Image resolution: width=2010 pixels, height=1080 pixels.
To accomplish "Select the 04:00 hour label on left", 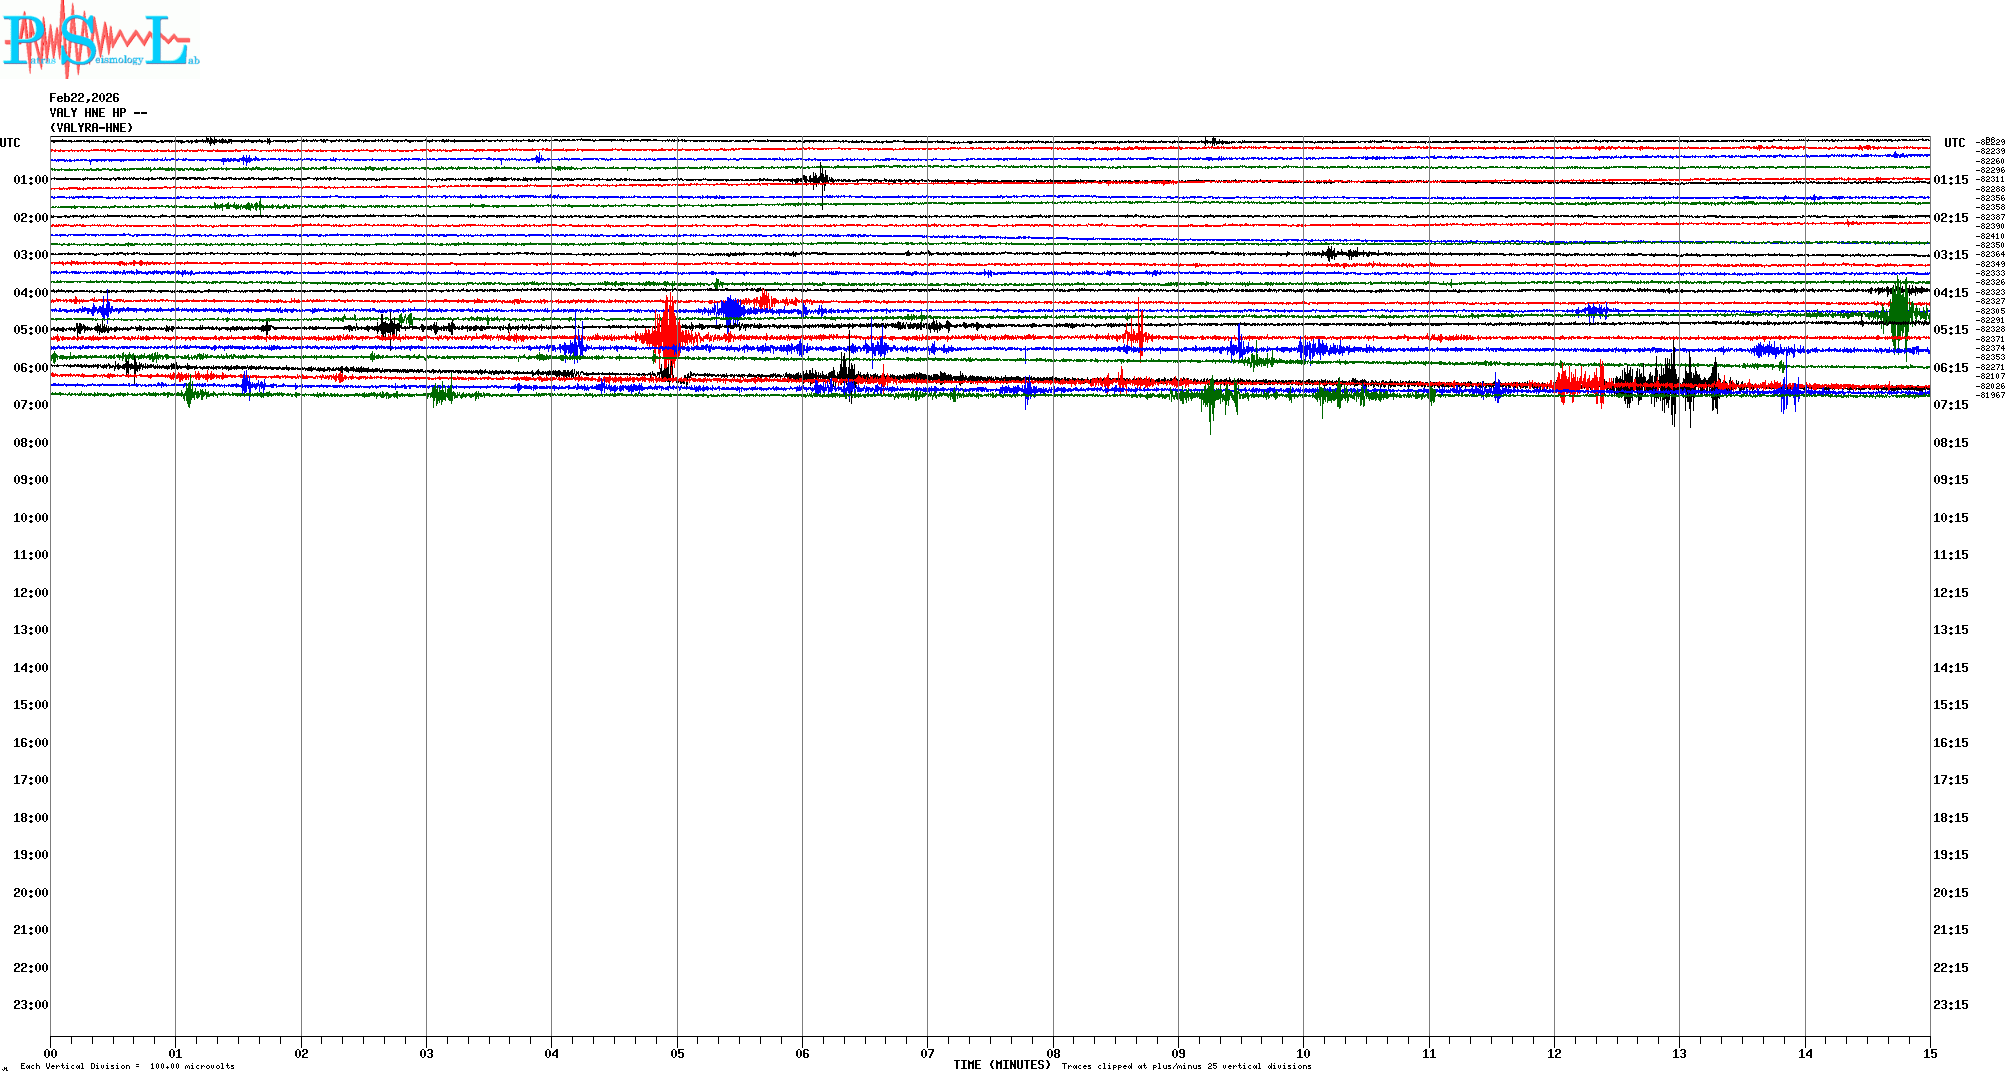I will point(30,293).
